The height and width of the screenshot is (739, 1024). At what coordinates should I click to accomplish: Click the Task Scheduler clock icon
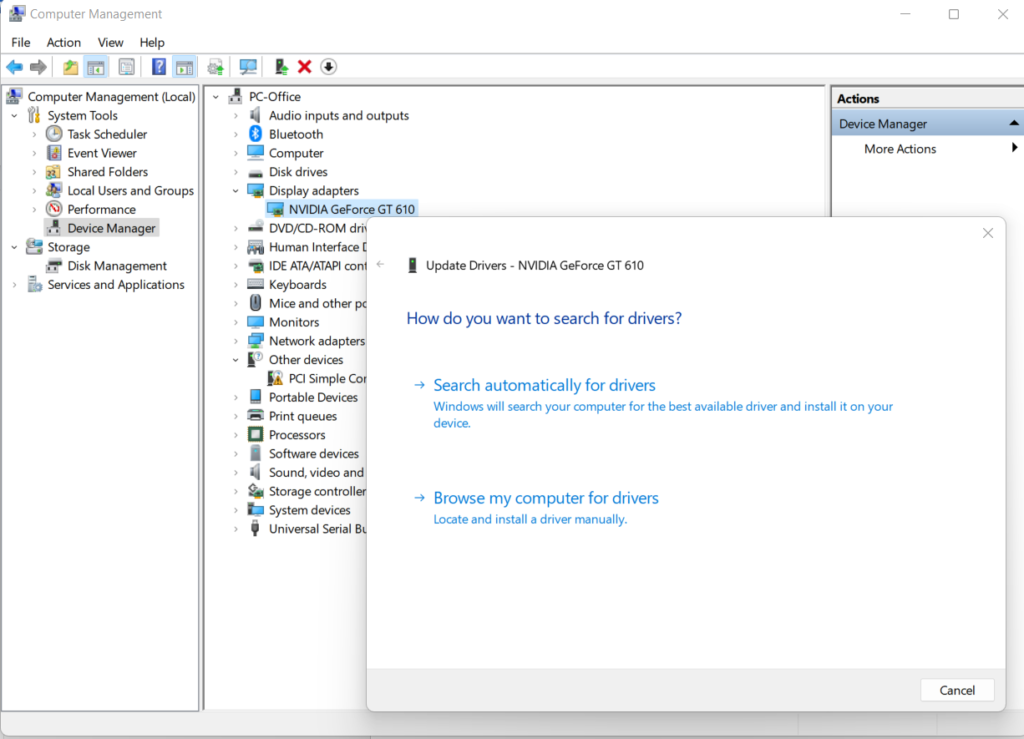click(54, 134)
